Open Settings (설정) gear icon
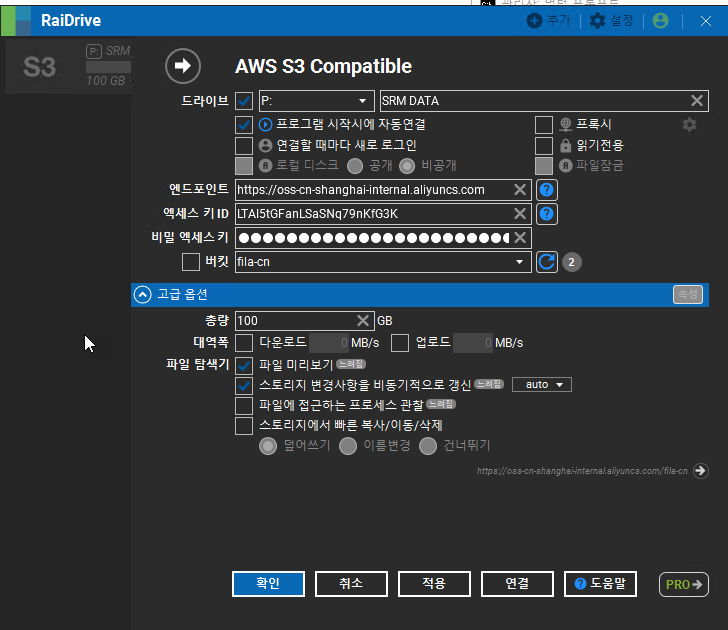The height and width of the screenshot is (630, 728). click(x=597, y=20)
